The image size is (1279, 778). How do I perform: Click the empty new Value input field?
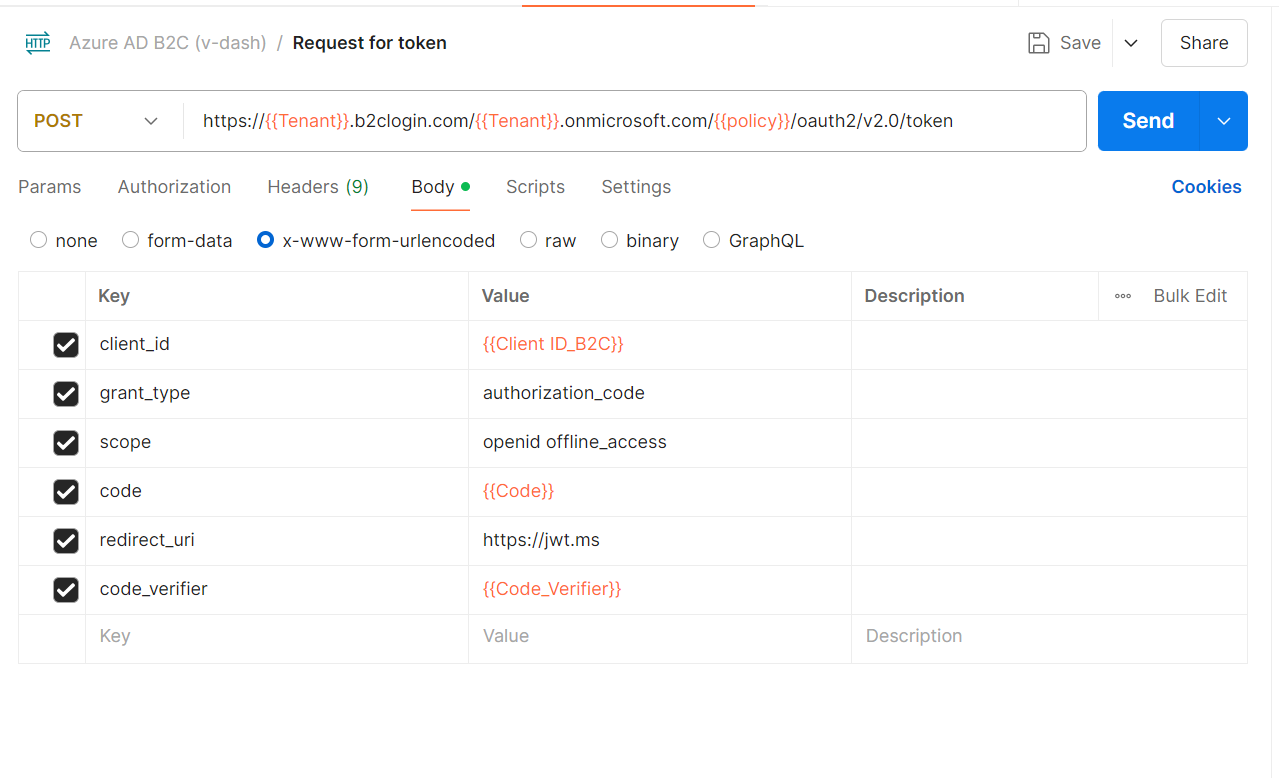660,639
